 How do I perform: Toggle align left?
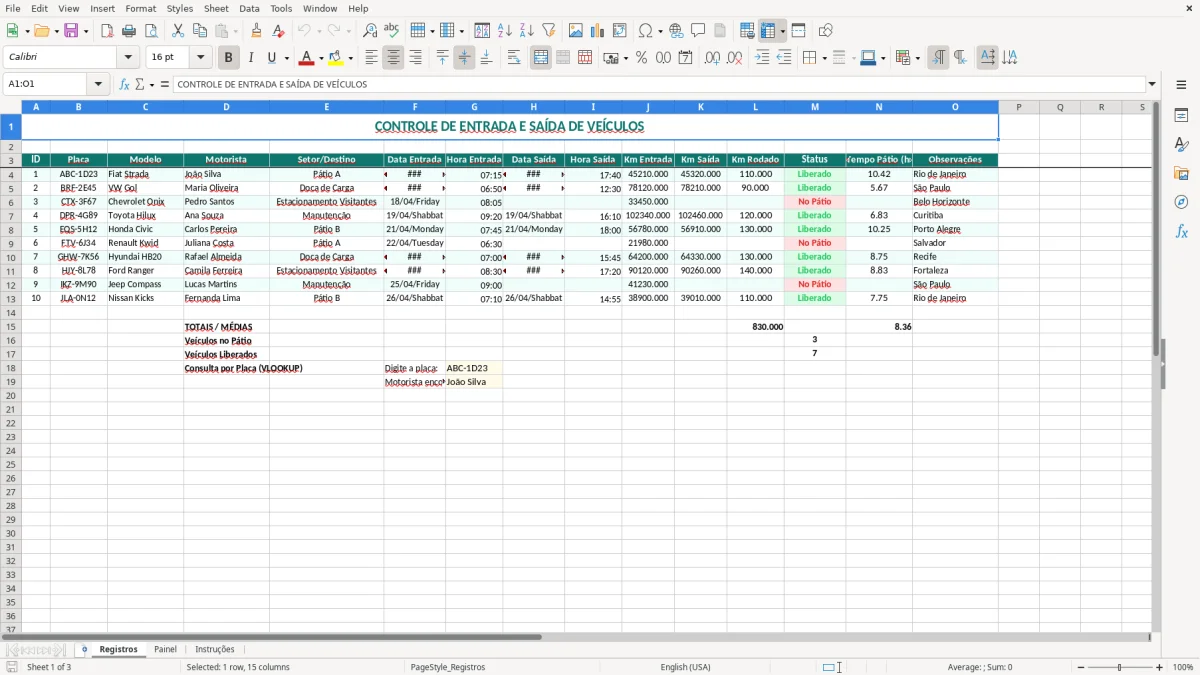371,58
